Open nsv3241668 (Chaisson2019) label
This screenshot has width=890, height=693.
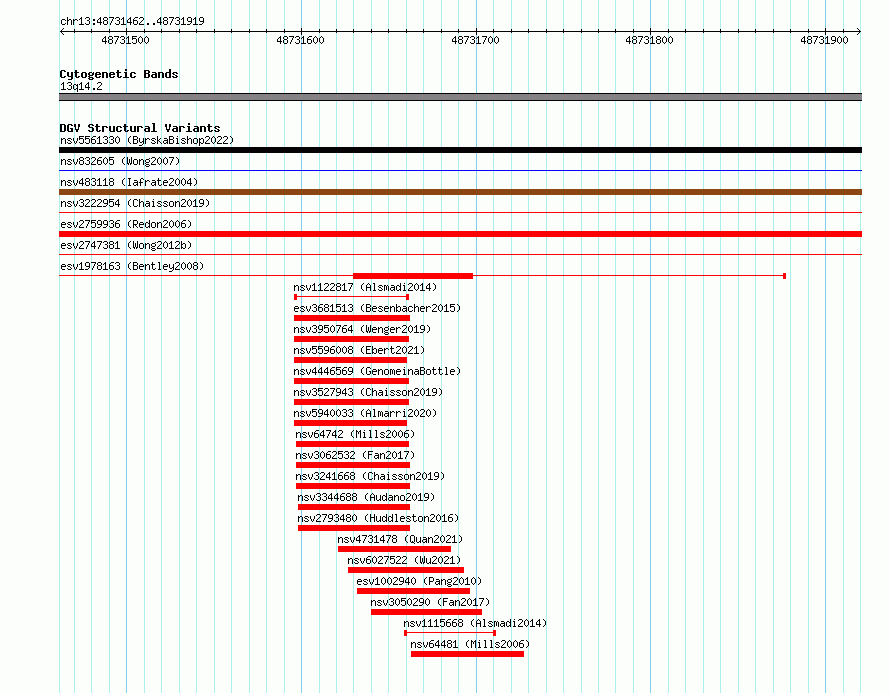click(370, 476)
